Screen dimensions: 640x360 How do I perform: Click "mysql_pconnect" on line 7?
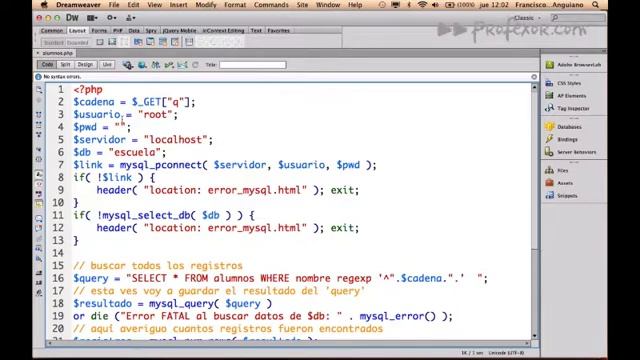(x=161, y=165)
